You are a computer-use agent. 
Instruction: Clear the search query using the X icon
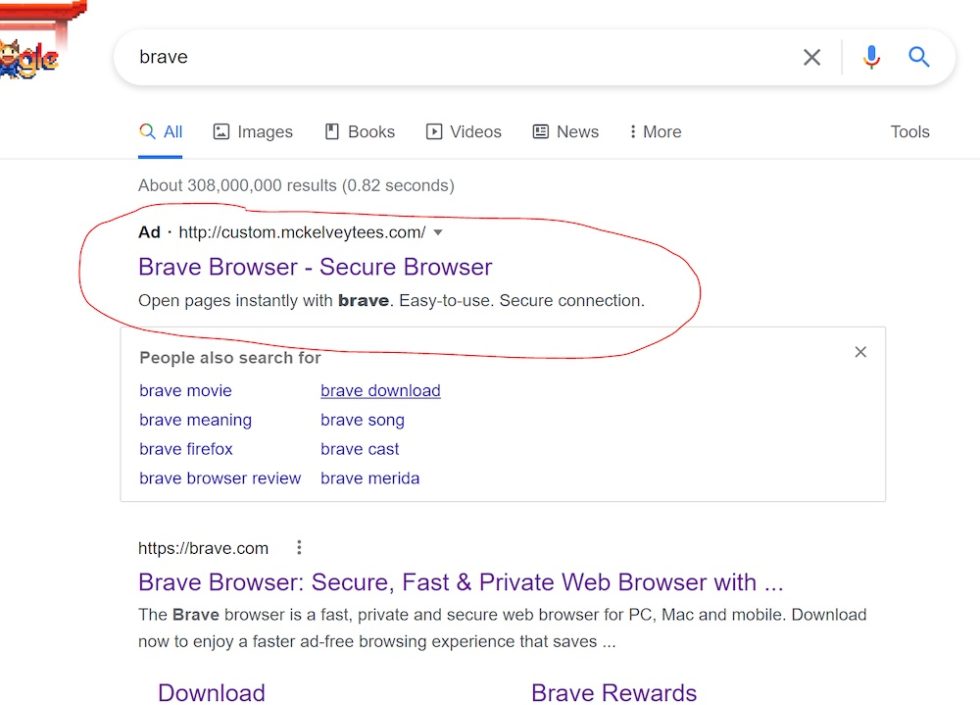(812, 57)
